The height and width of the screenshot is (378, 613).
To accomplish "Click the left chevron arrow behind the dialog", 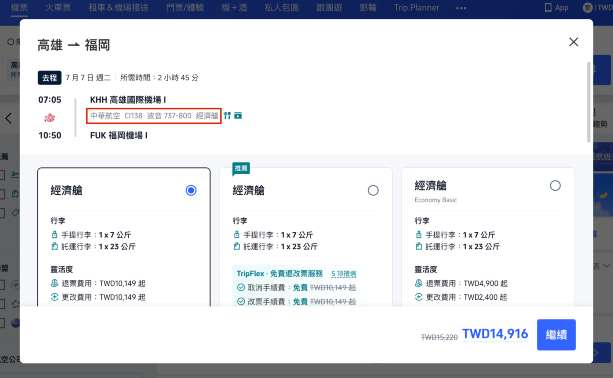I will click(9, 118).
